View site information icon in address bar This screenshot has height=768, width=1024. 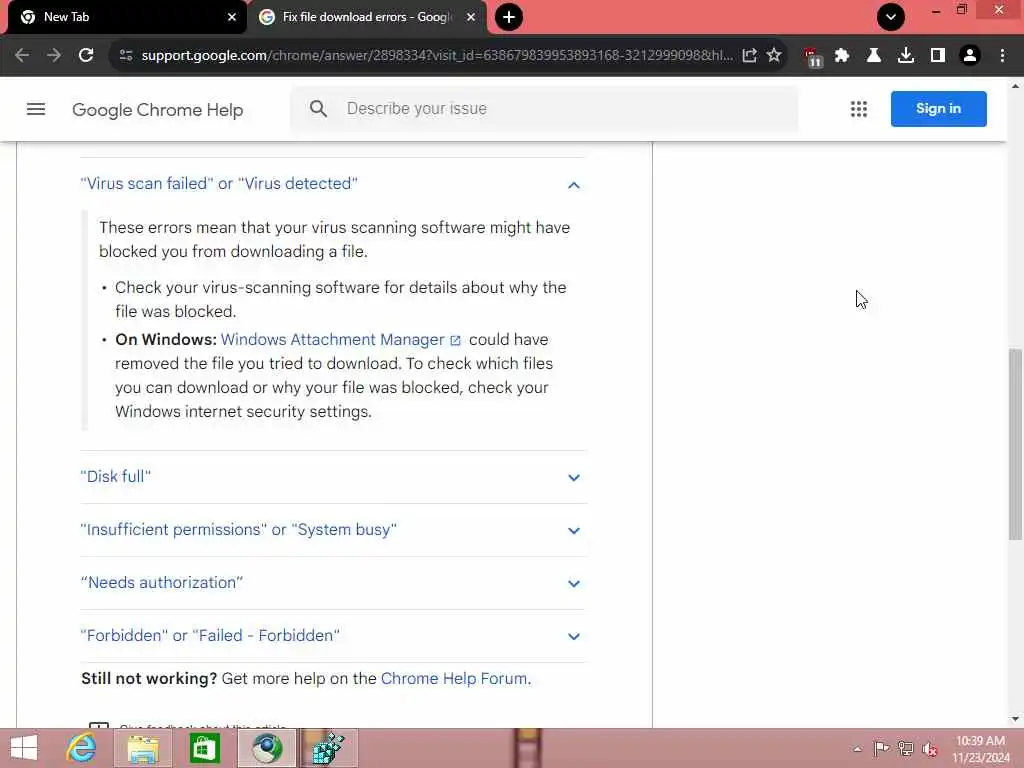pos(126,56)
